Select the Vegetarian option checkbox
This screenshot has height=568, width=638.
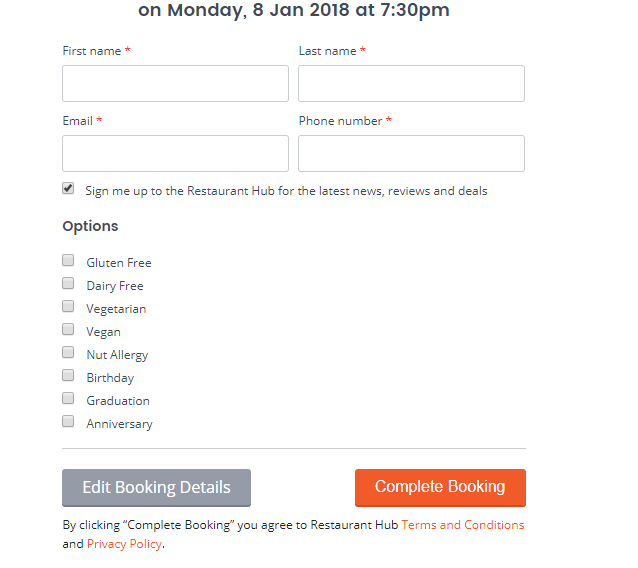click(x=68, y=306)
